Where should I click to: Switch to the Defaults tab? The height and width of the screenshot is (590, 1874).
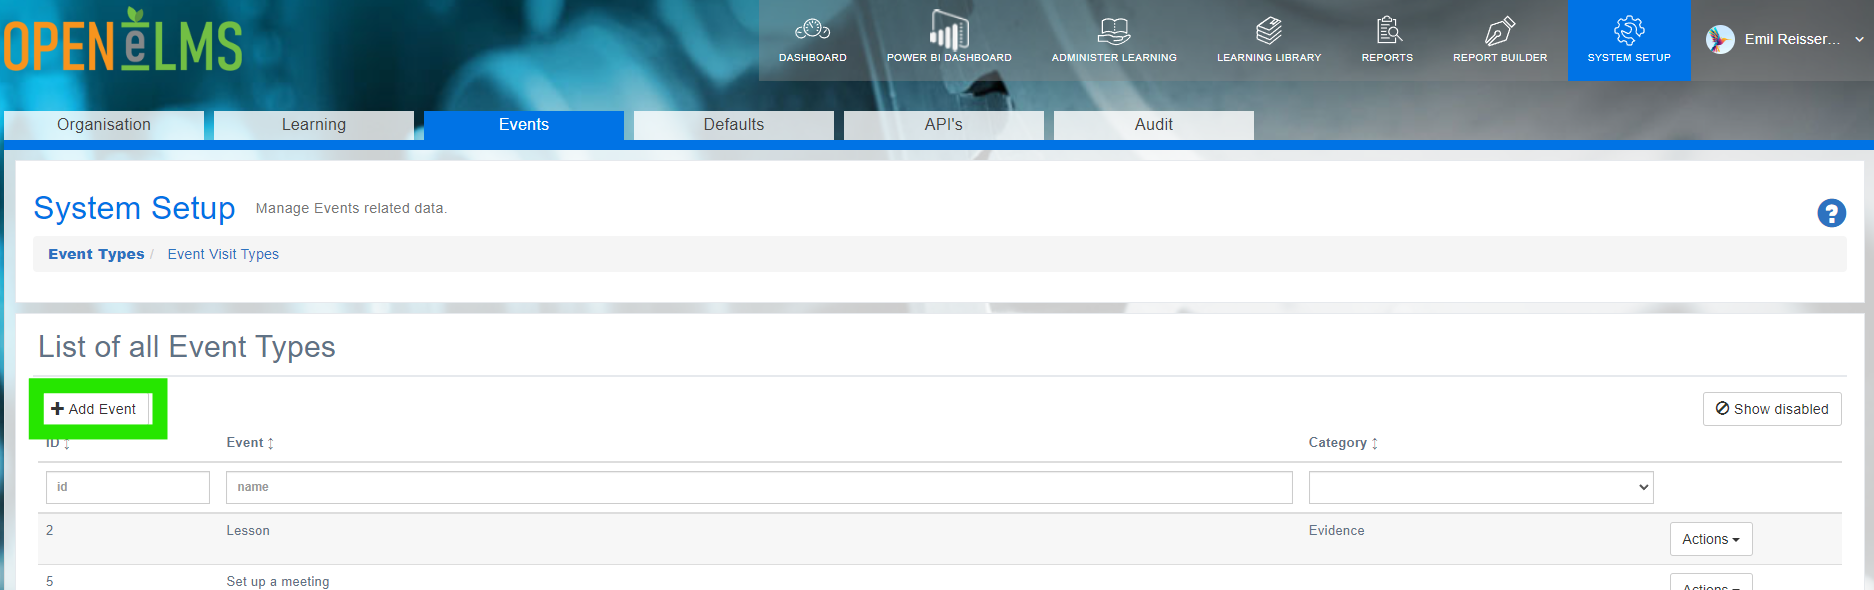[x=734, y=125]
